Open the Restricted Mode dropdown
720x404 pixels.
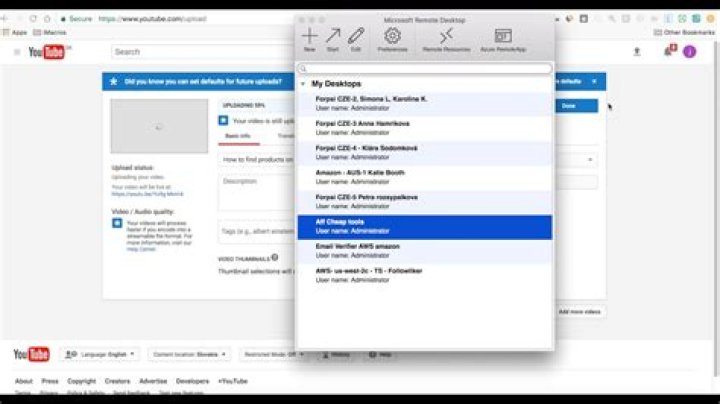click(273, 354)
